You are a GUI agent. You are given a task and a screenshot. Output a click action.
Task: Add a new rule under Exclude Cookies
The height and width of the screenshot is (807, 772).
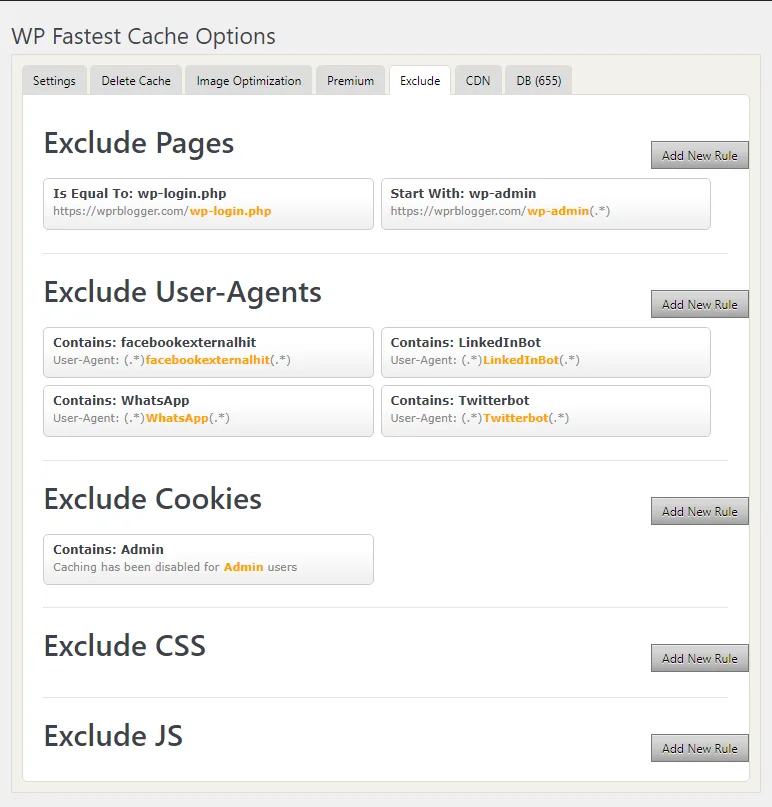(699, 511)
